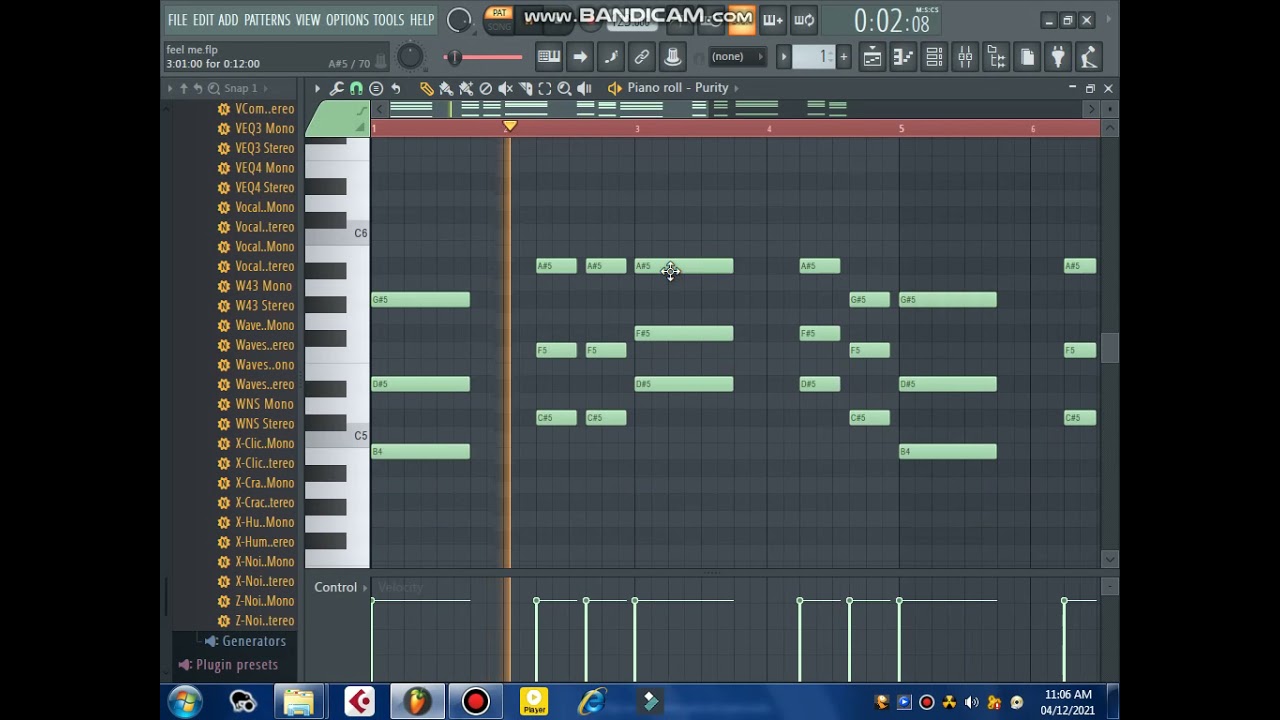Open FL Studio from the Windows taskbar

(417, 701)
